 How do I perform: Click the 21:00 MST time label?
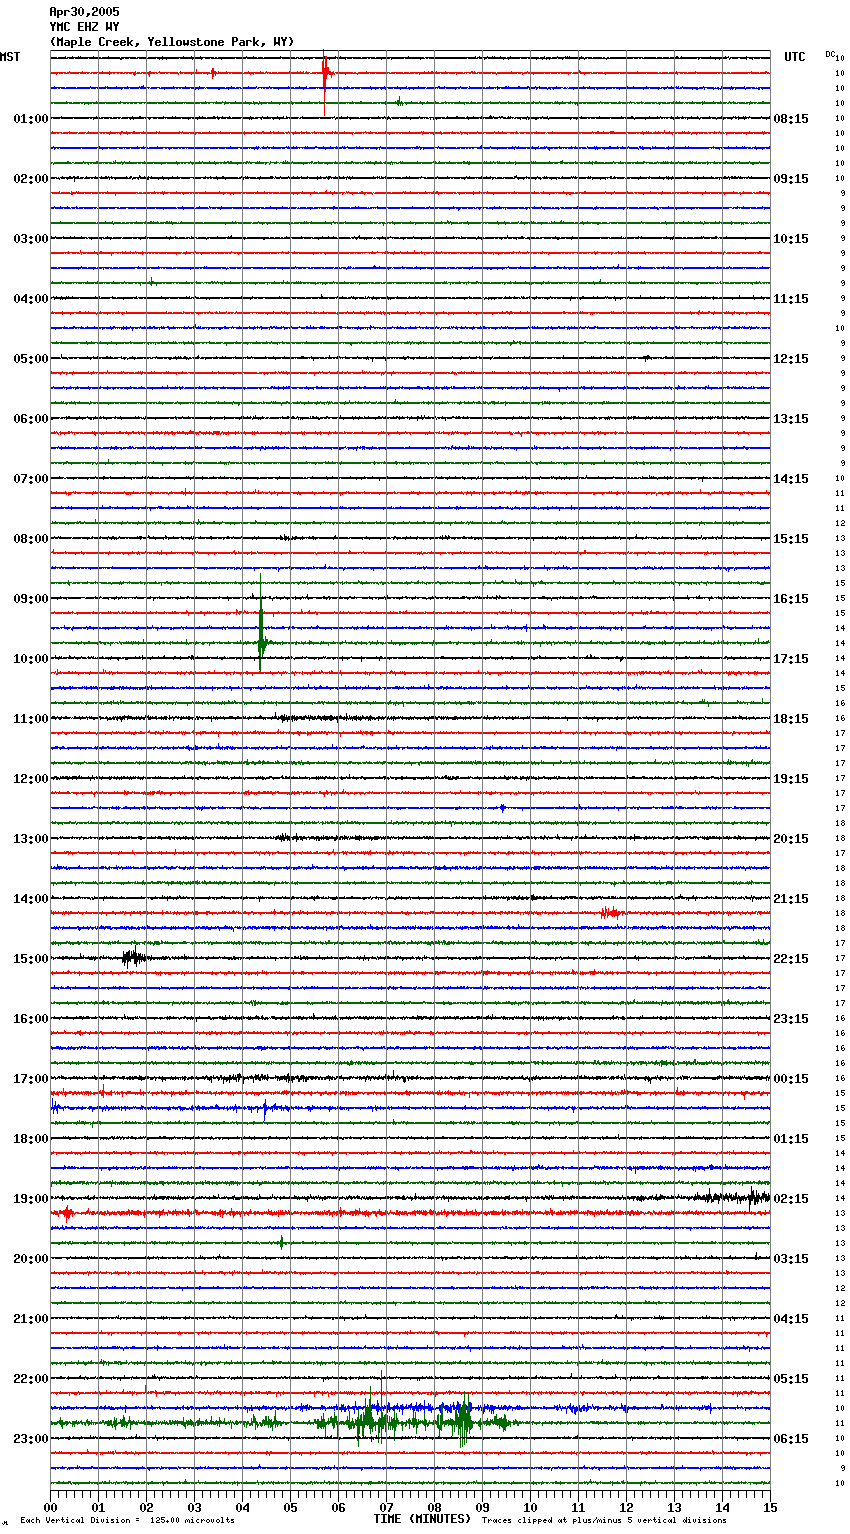31,1319
